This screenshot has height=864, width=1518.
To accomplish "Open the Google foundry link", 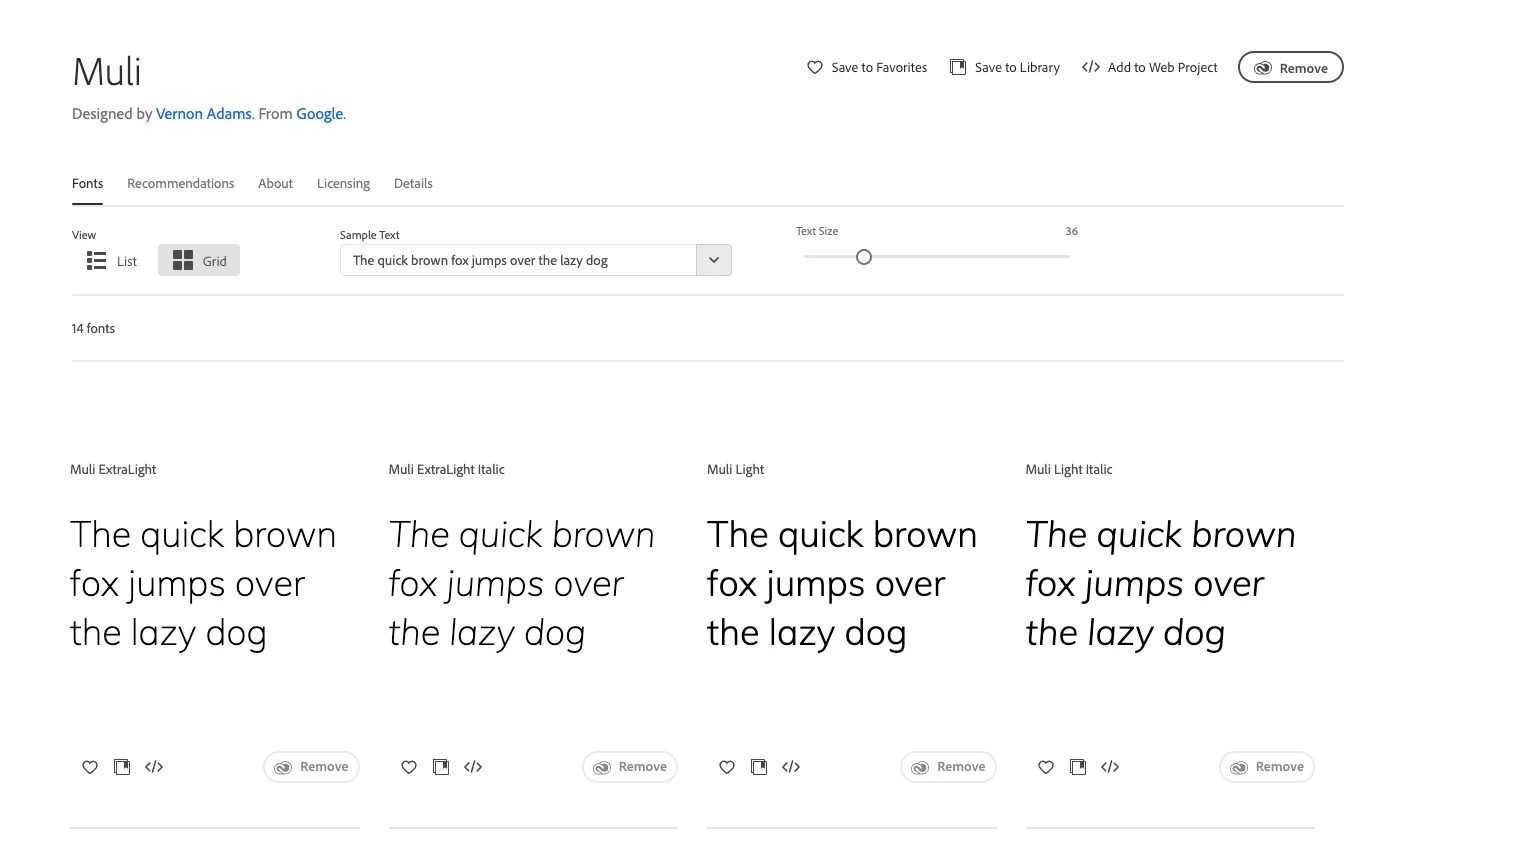I will click(320, 114).
